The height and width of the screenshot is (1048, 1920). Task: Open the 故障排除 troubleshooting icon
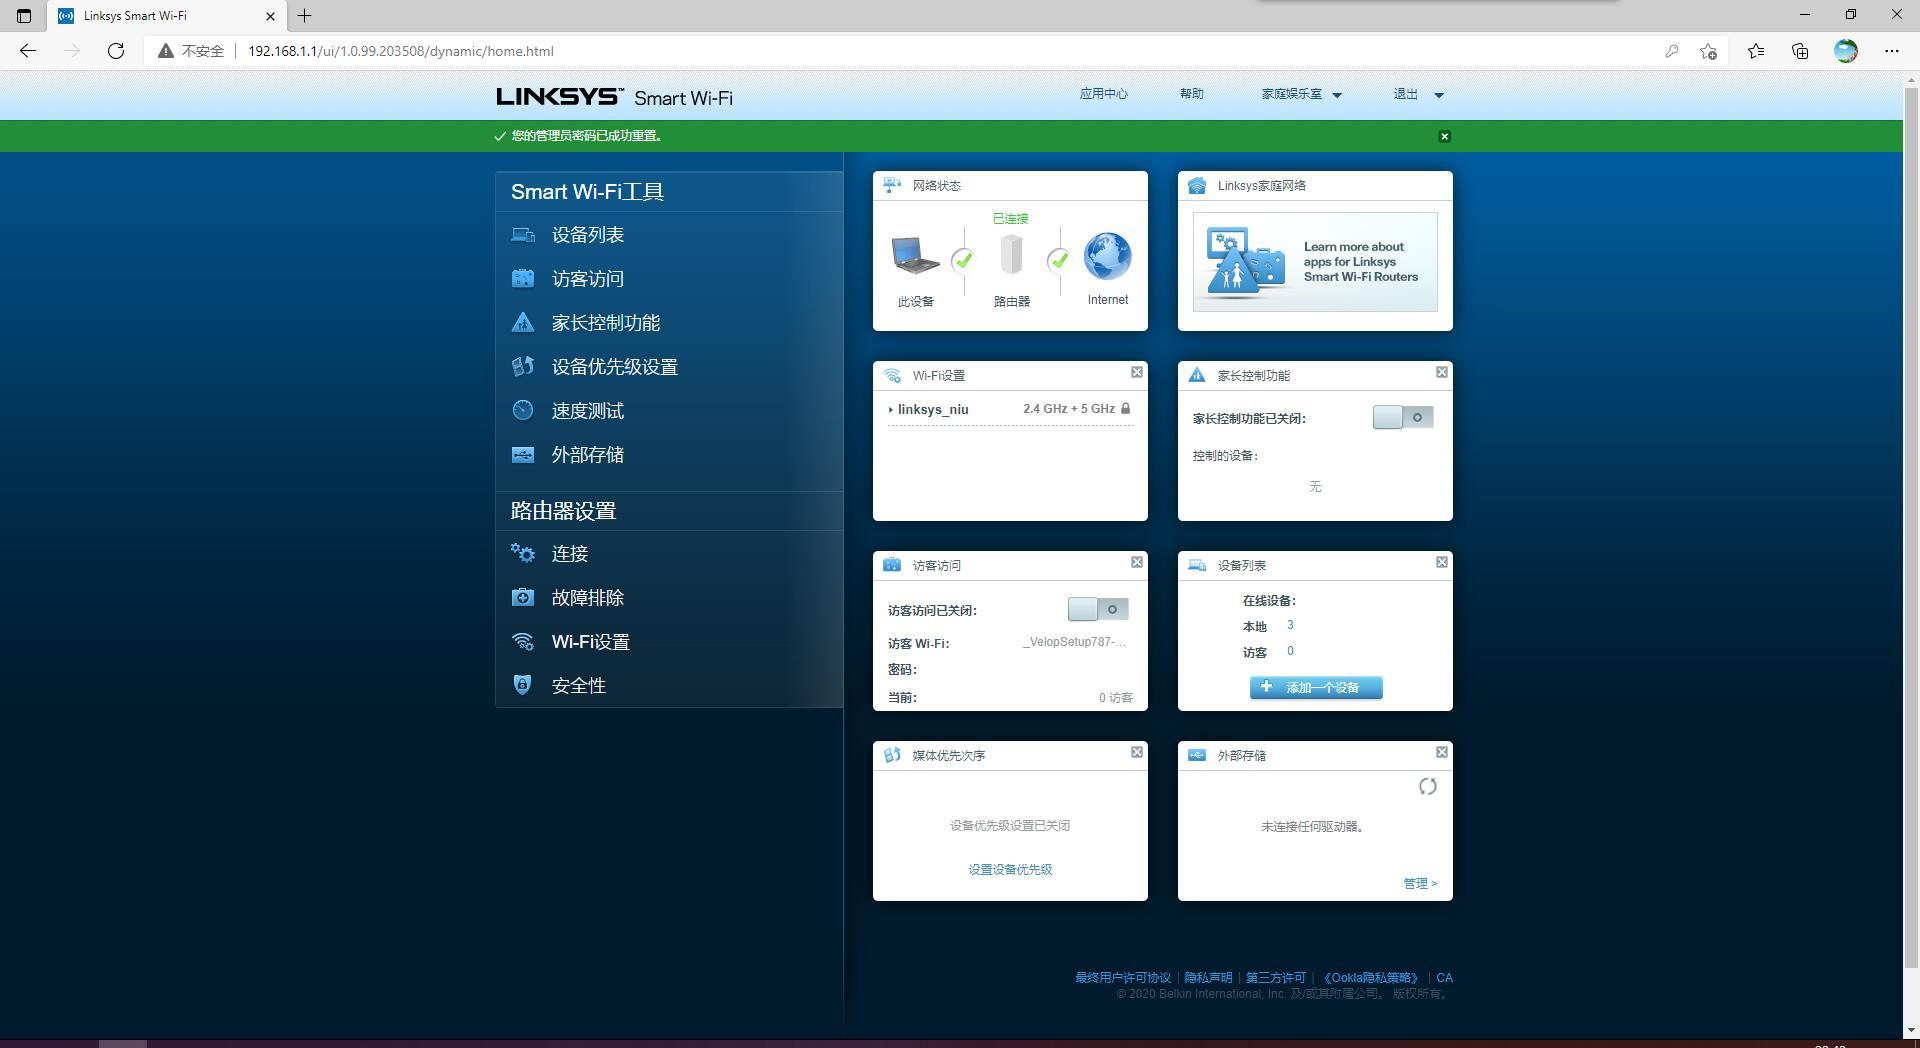pos(523,597)
